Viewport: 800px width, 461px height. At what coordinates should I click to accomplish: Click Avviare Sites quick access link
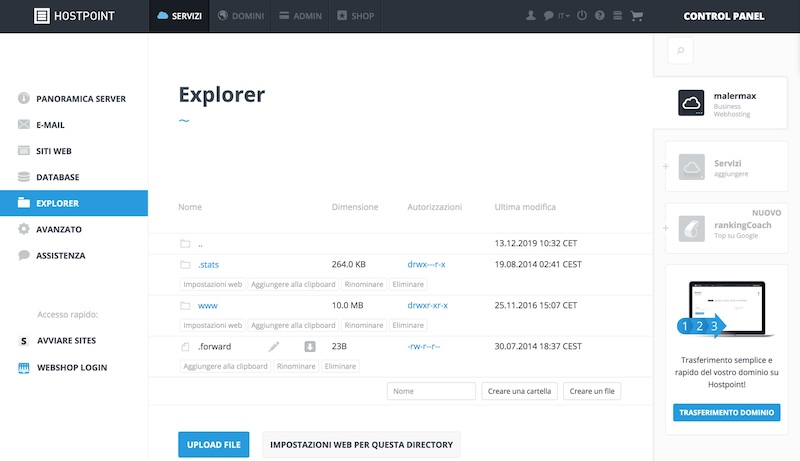[66, 340]
